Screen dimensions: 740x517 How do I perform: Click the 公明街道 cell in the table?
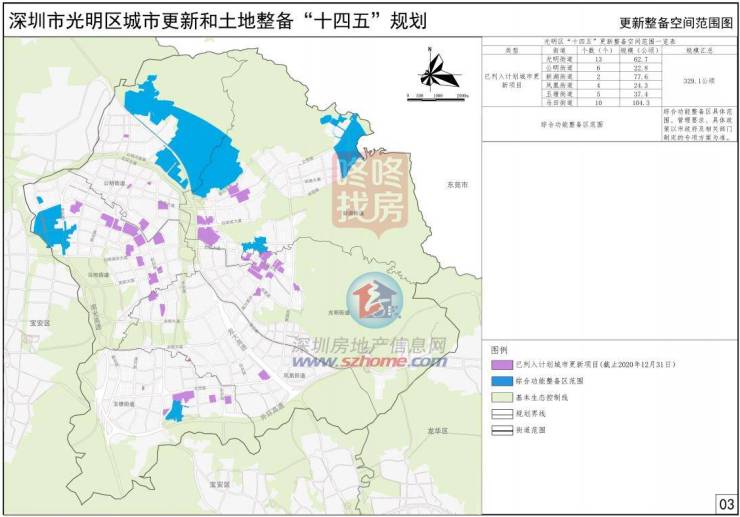pos(559,68)
